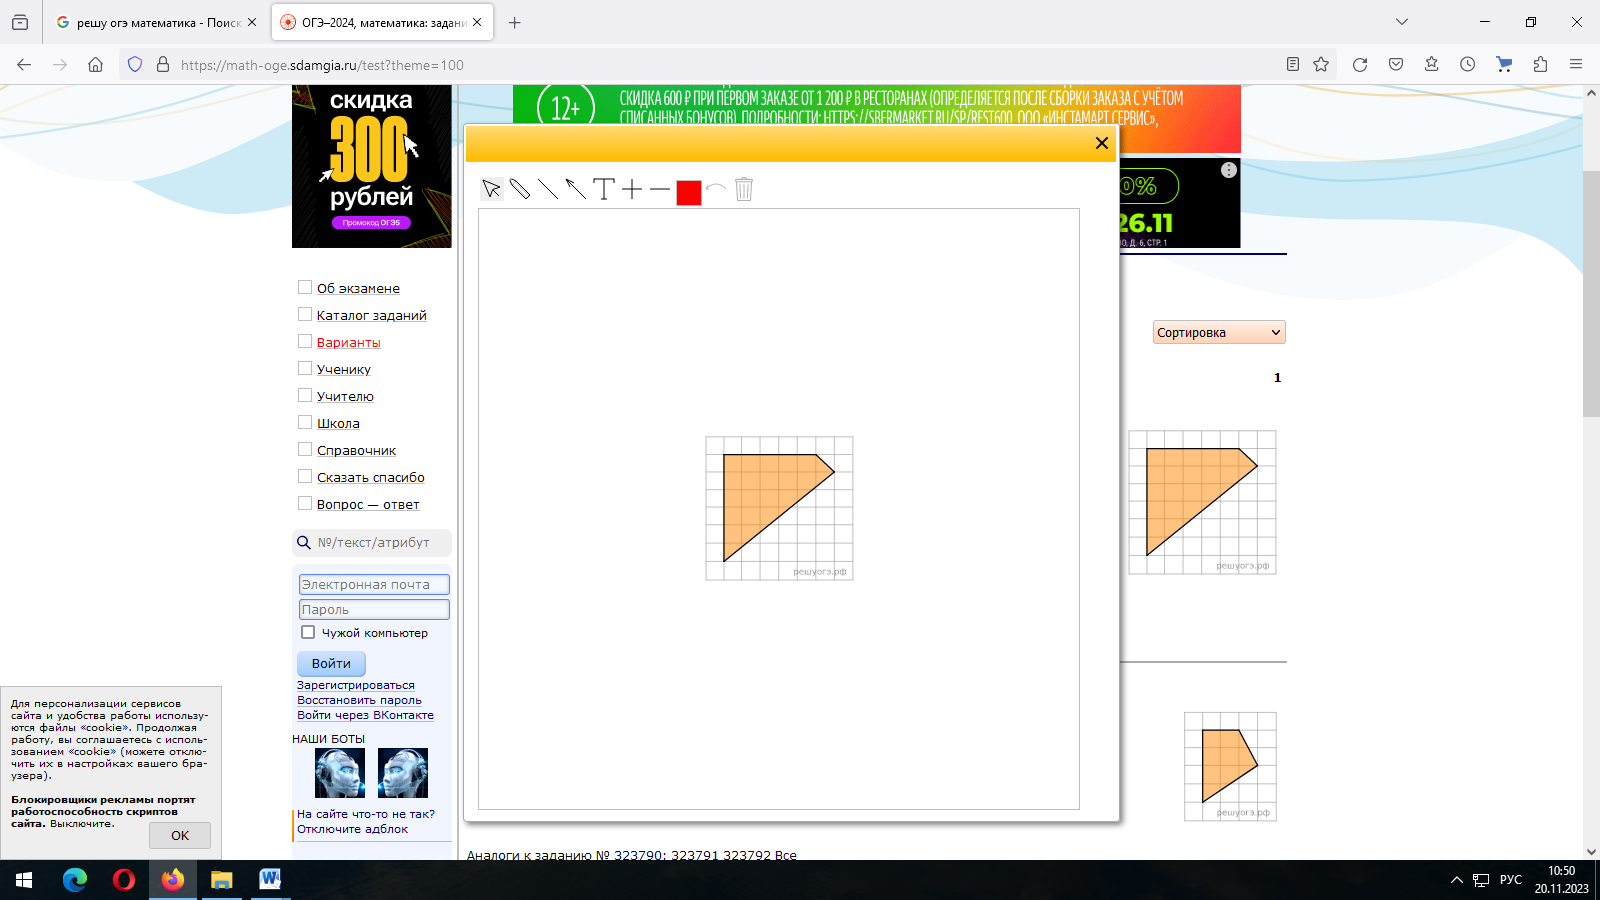Screen dimensions: 1600x900
Task: Open the Windows Start menu
Action: click(24, 880)
